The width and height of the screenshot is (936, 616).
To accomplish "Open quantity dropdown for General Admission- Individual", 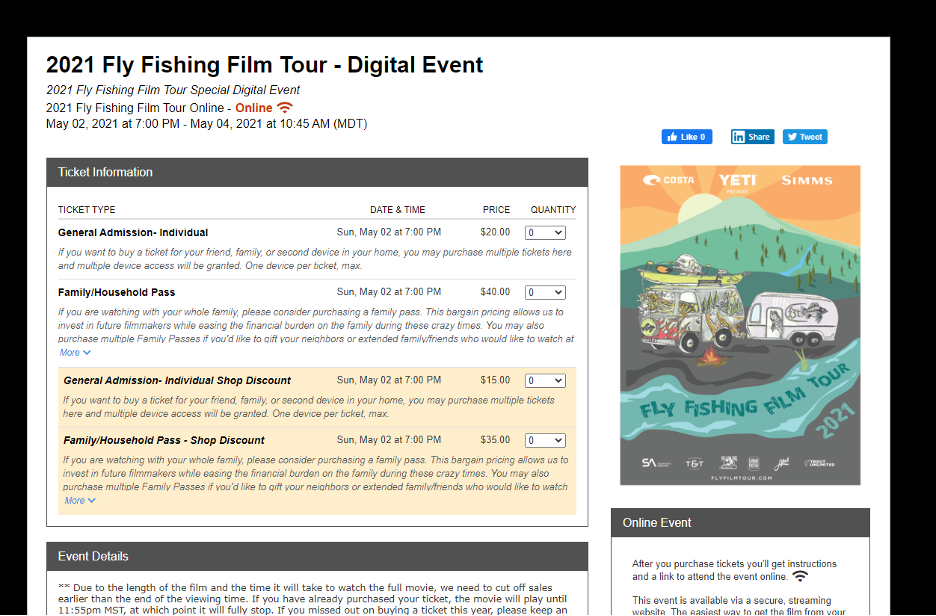I will (x=545, y=233).
